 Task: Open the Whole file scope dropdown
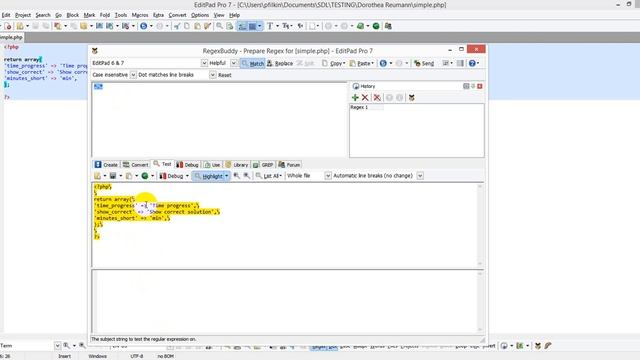click(x=328, y=176)
